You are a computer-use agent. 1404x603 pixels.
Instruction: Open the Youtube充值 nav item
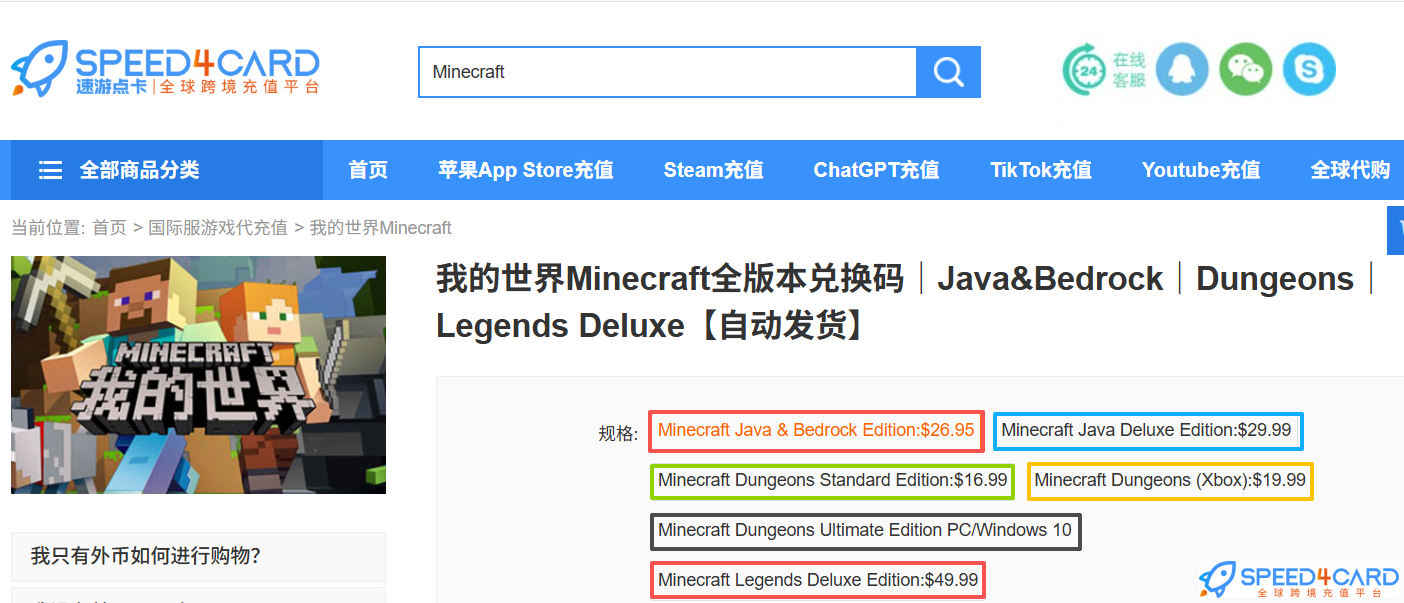[x=1201, y=170]
